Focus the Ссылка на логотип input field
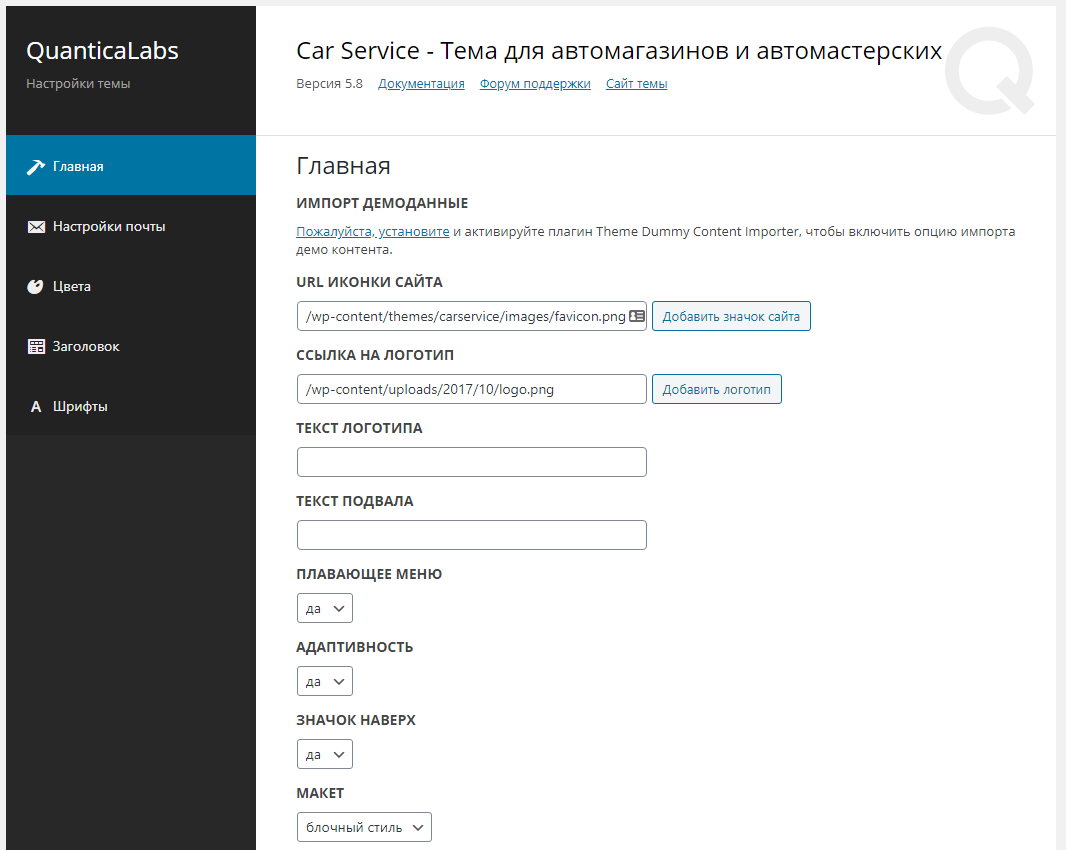This screenshot has width=1066, height=850. pyautogui.click(x=472, y=389)
